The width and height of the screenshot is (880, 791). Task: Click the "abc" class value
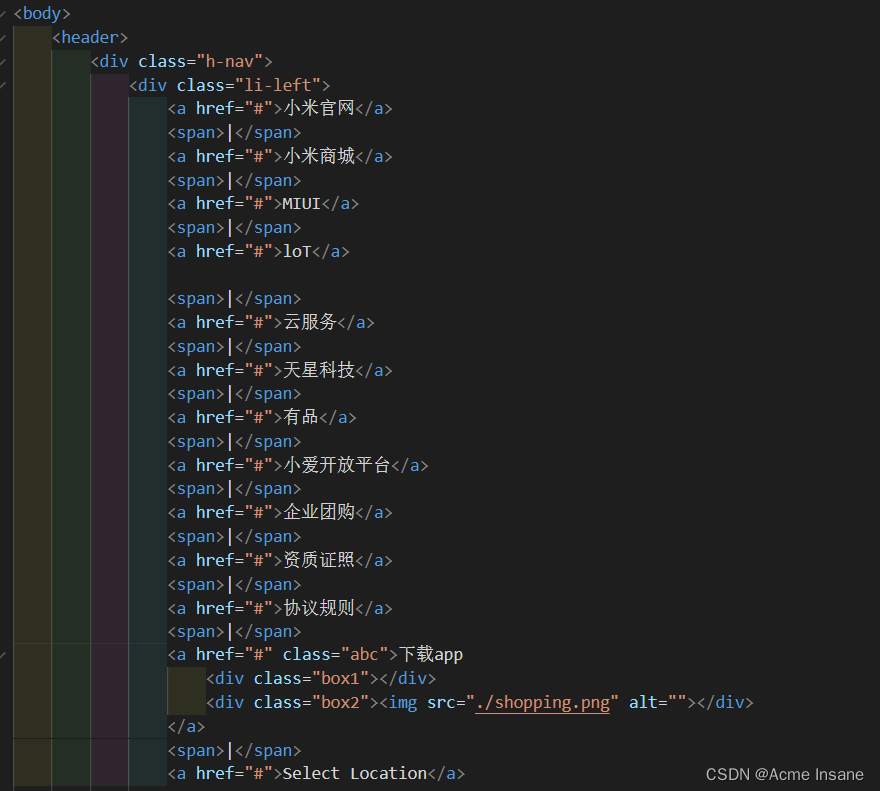(x=365, y=655)
